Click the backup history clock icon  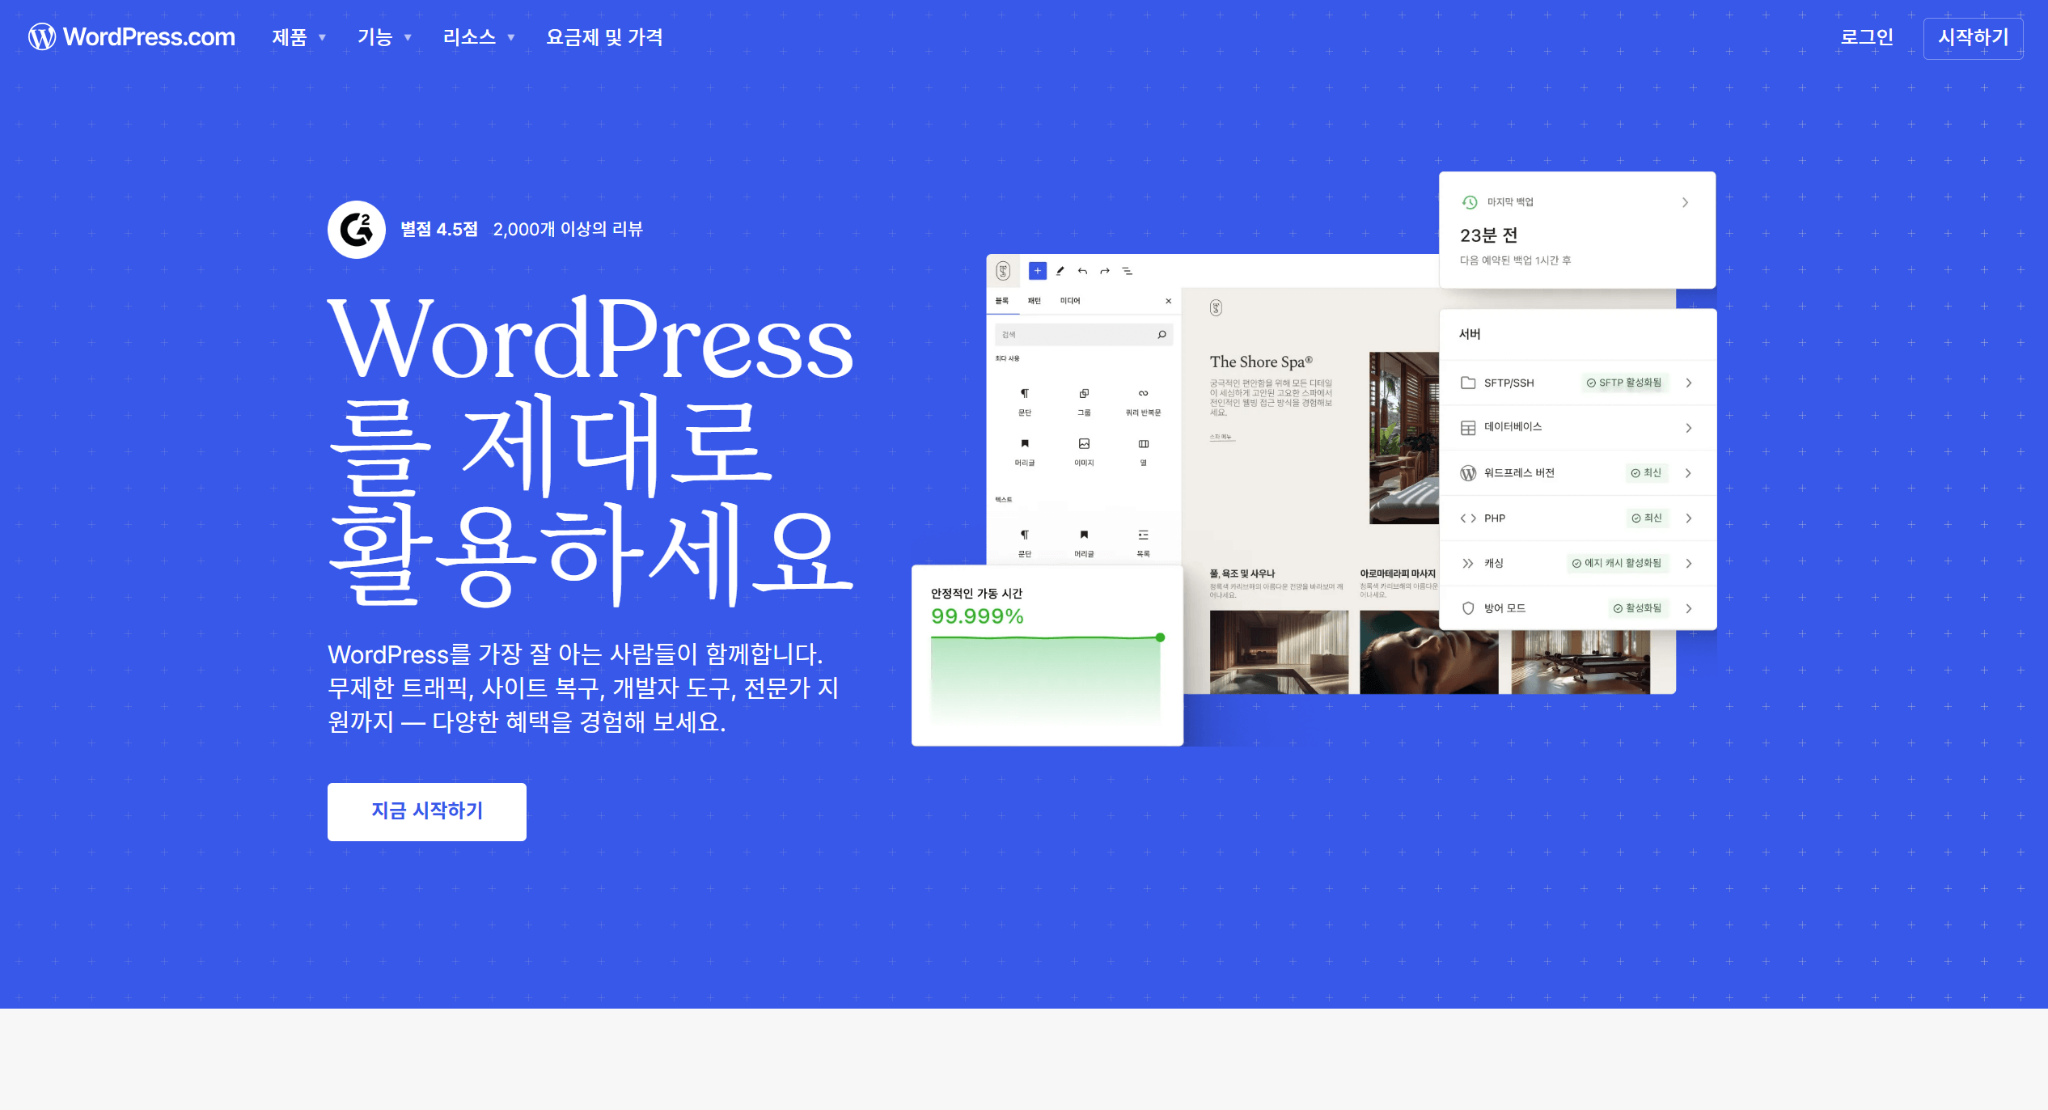point(1469,202)
